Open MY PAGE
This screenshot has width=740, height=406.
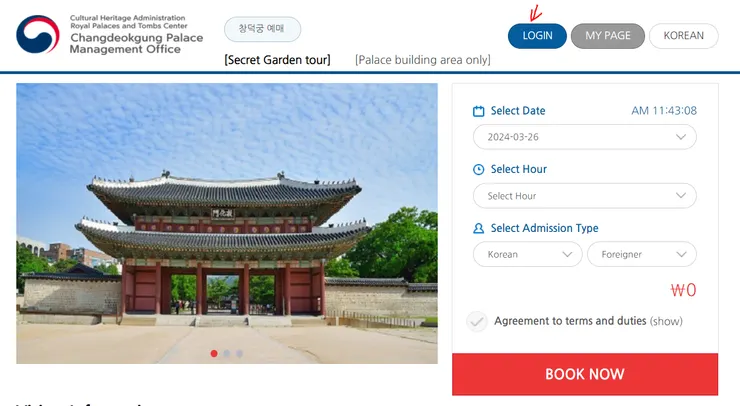608,36
